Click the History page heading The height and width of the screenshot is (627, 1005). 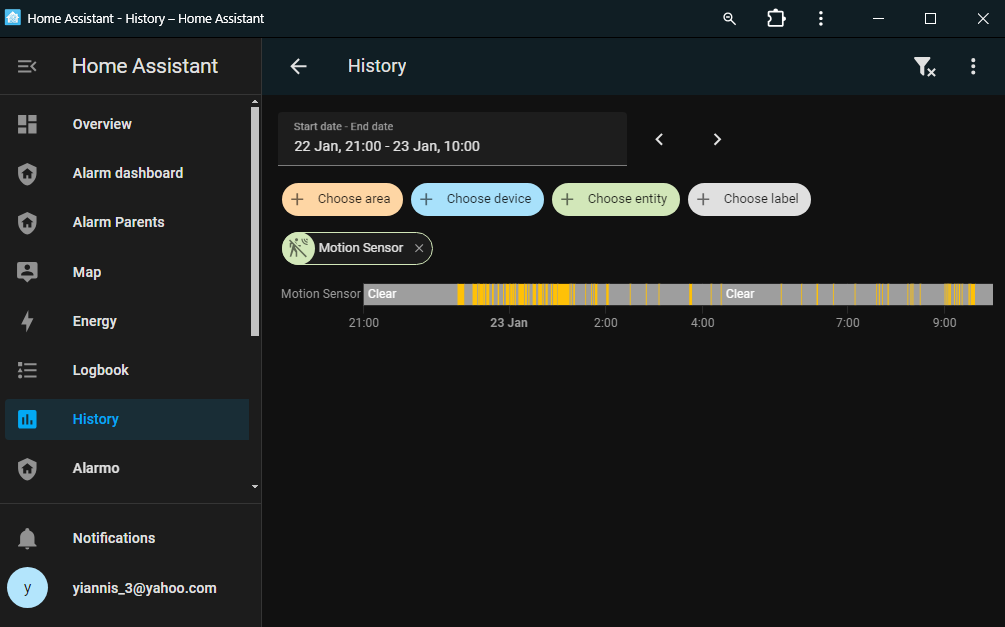(377, 66)
